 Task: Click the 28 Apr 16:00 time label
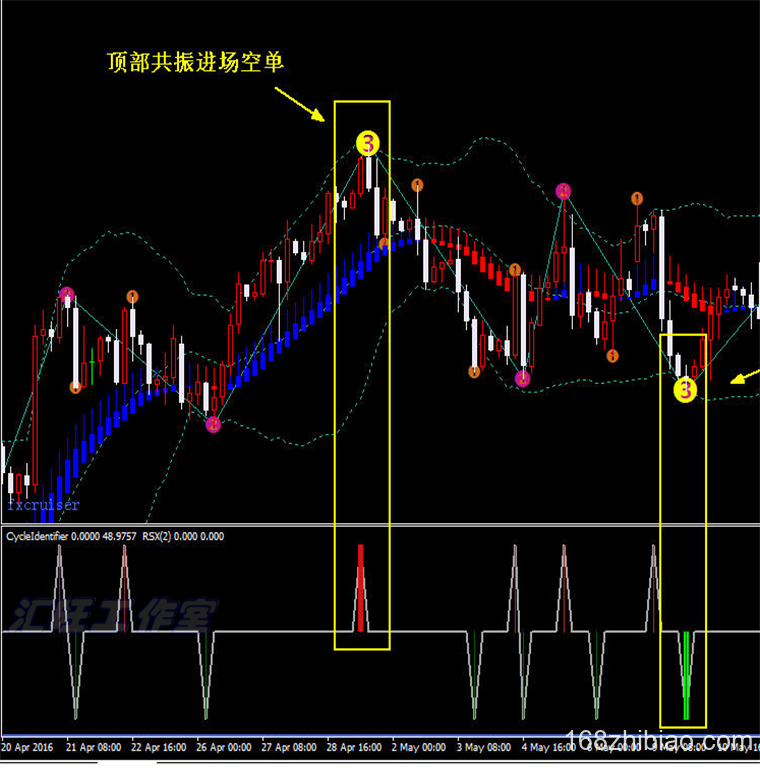pos(354,747)
